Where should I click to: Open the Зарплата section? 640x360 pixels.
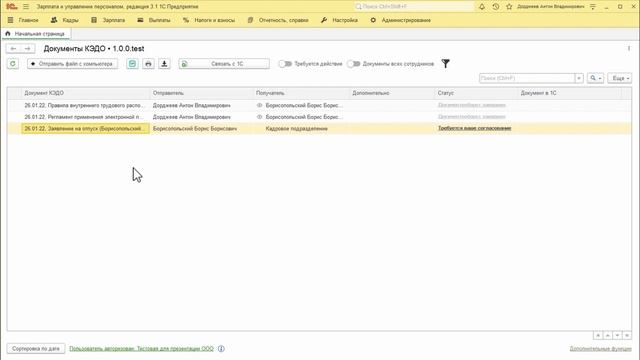coord(108,20)
